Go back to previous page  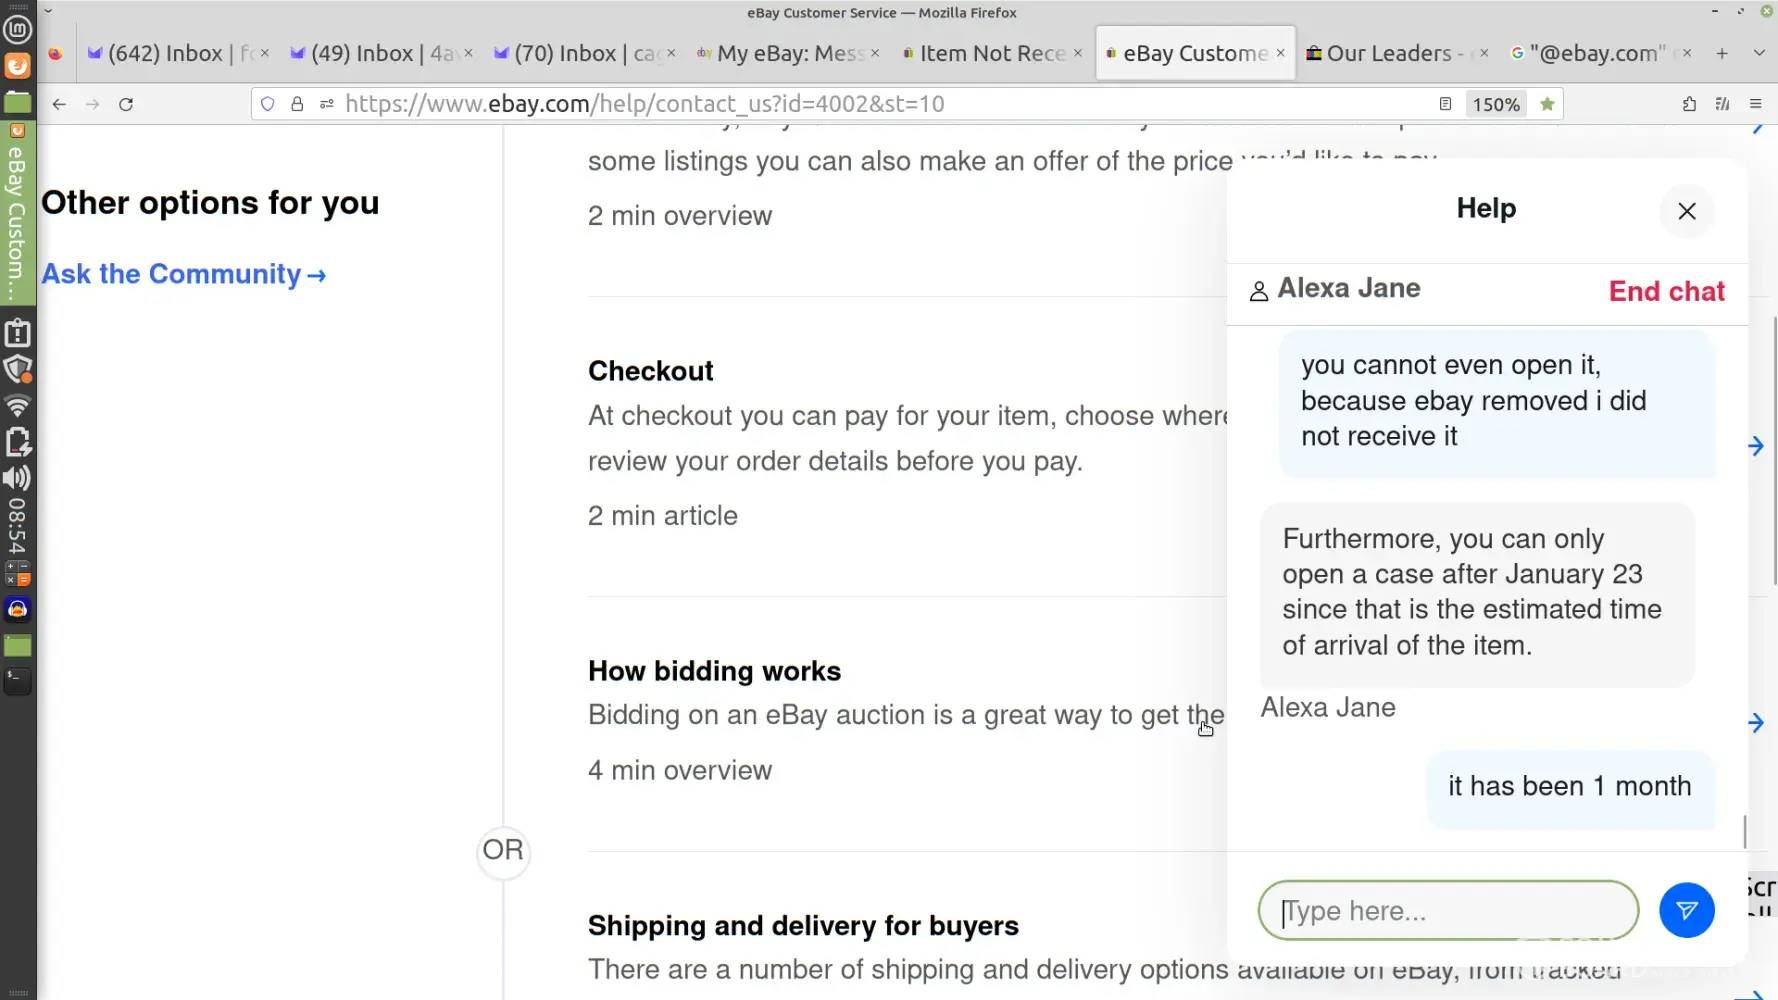(x=59, y=104)
